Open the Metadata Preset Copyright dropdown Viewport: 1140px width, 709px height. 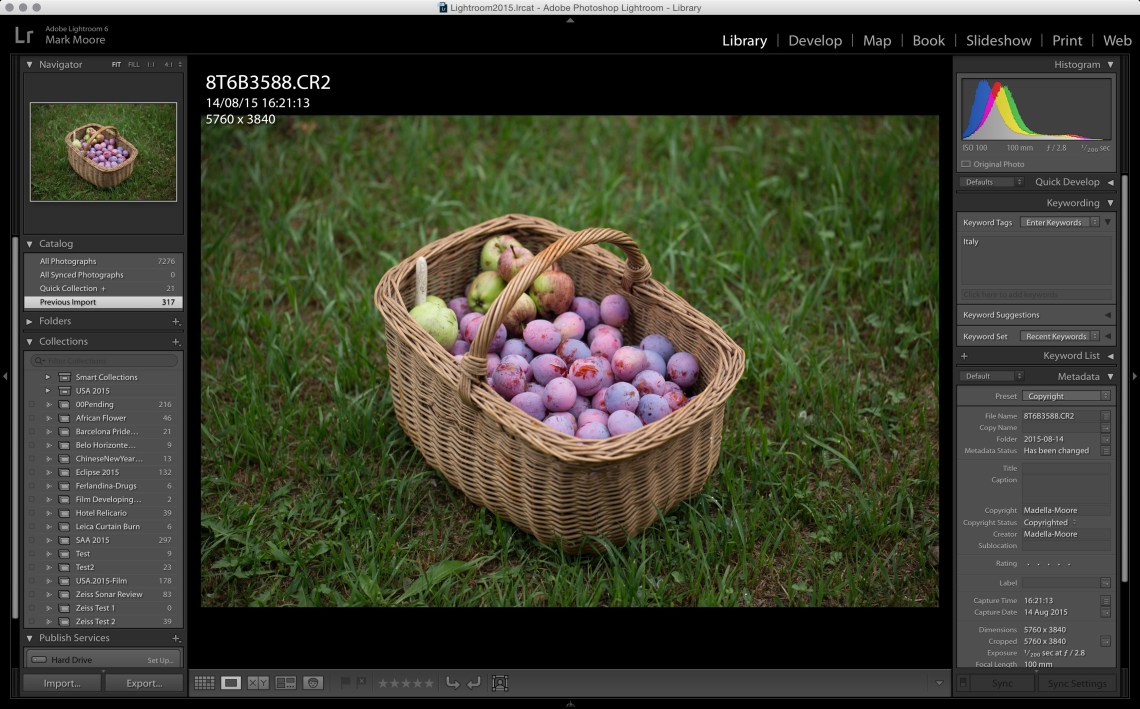[1066, 396]
